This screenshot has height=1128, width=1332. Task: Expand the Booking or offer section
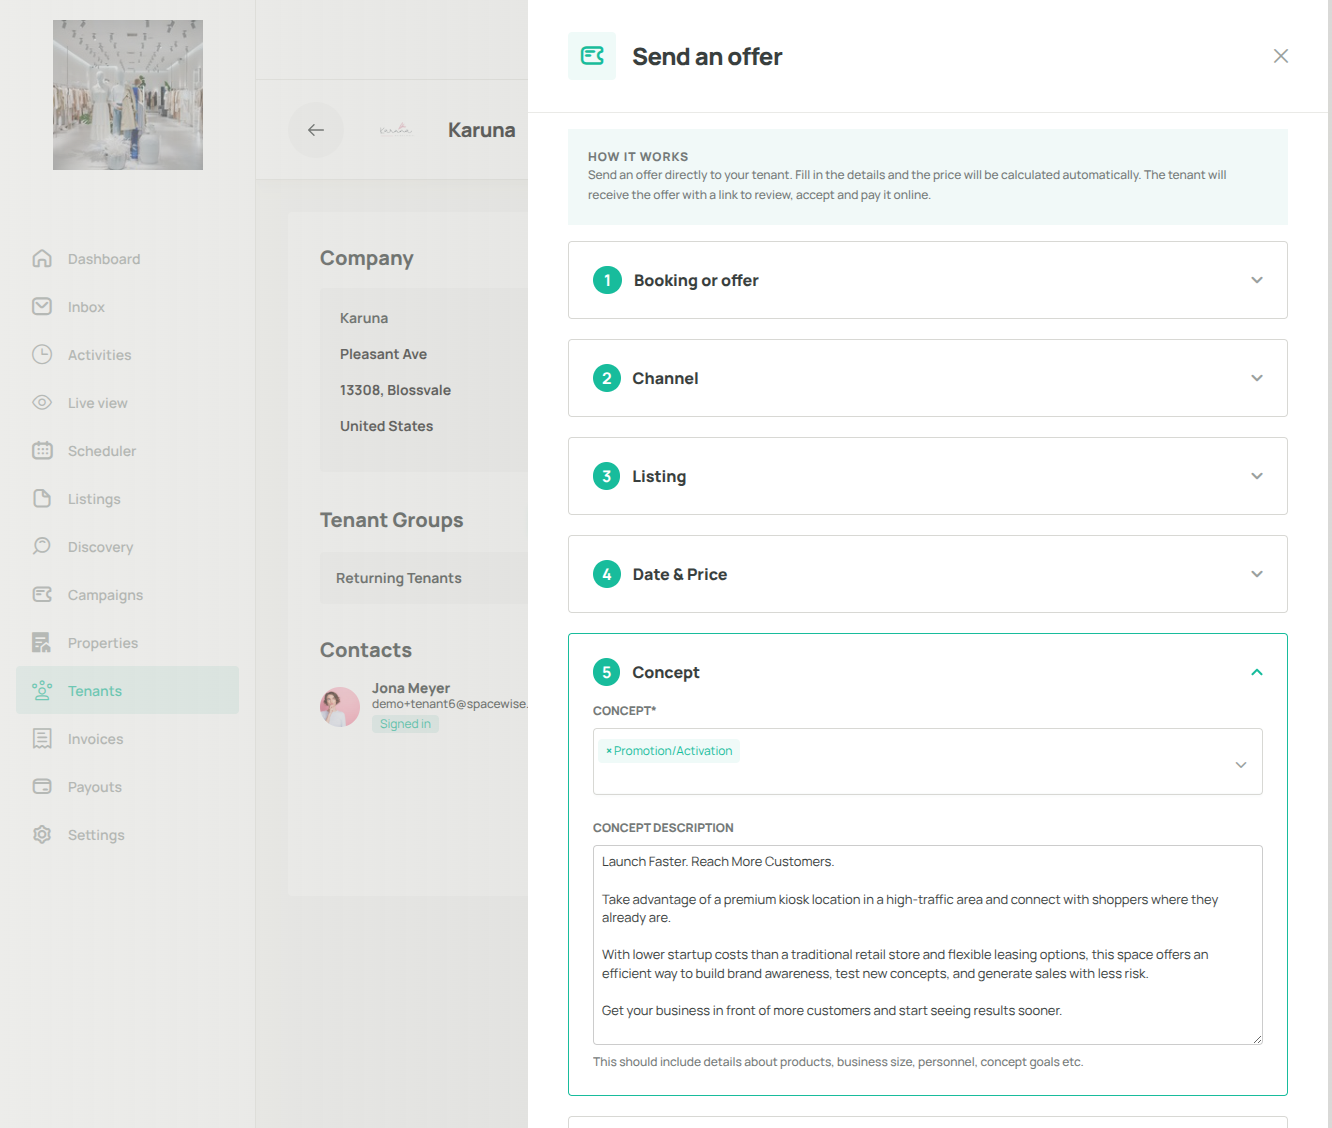pos(927,280)
